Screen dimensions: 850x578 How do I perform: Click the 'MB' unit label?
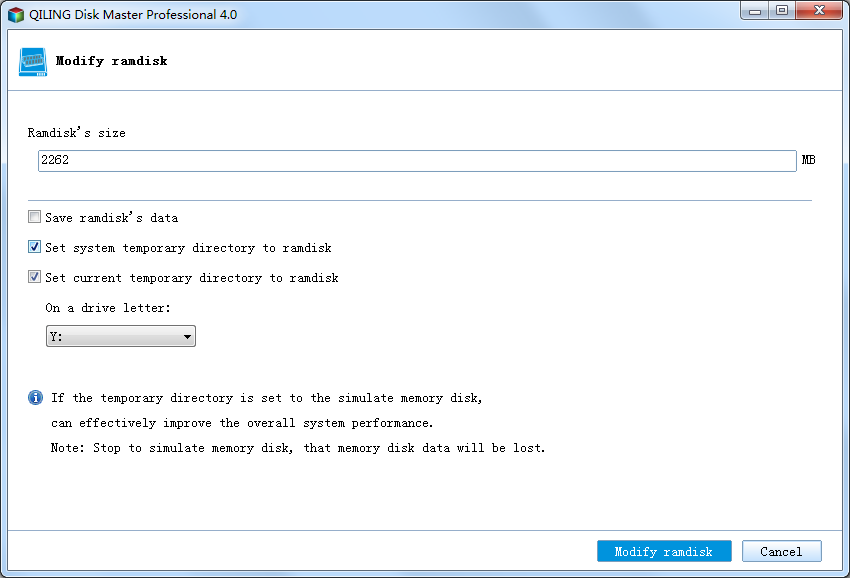coord(808,160)
